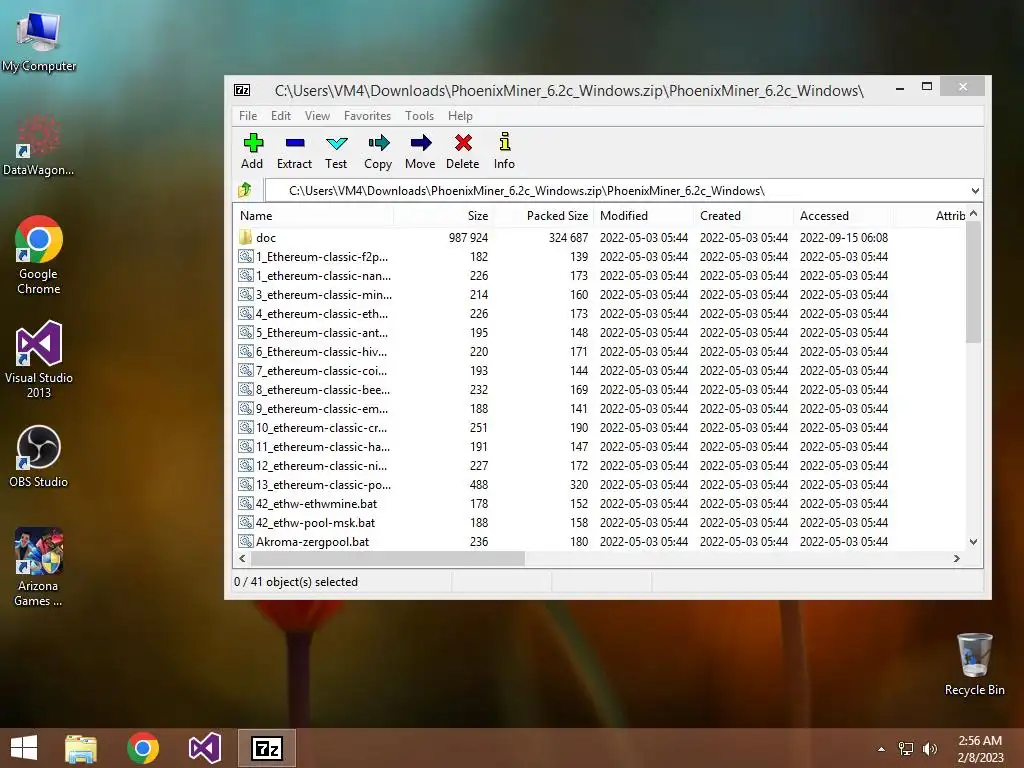1024x768 pixels.
Task: Open the Help menu
Action: 460,116
